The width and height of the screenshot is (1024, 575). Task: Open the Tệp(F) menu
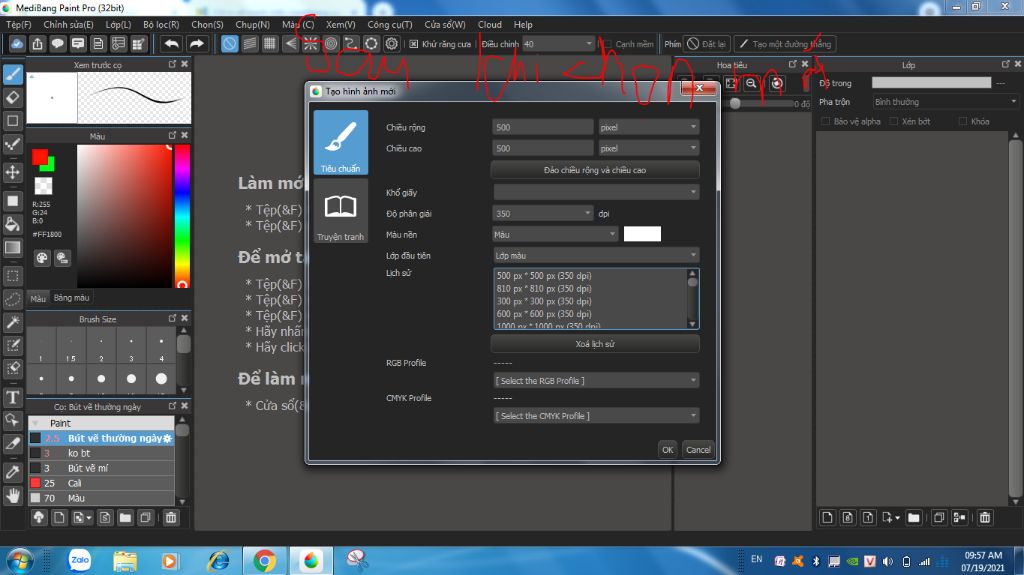(18, 24)
